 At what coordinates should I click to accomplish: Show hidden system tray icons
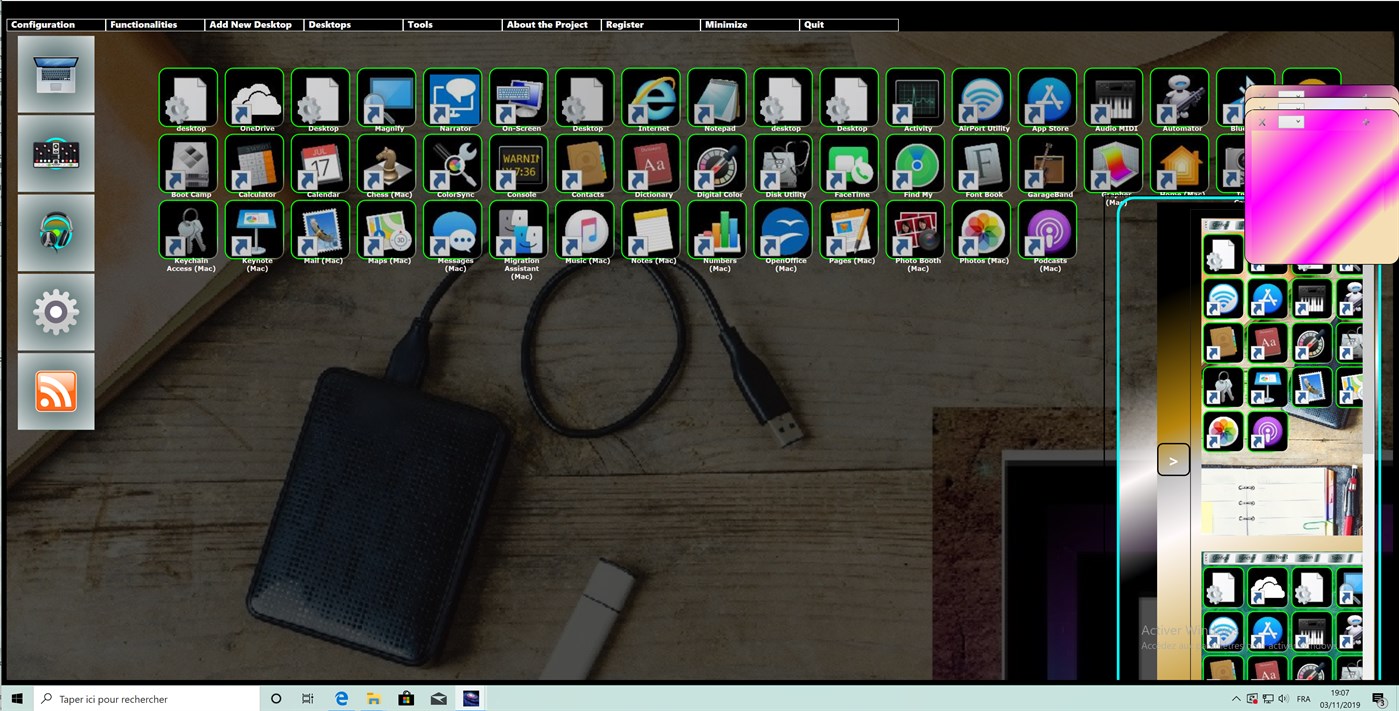click(1236, 699)
